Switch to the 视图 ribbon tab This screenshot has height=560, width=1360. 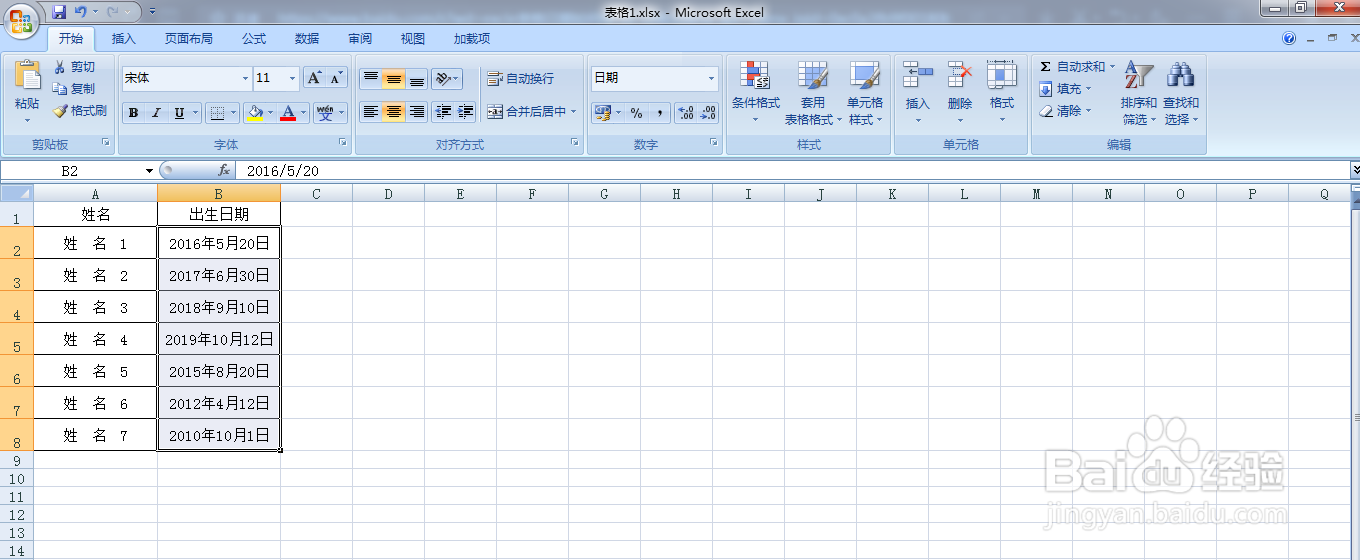click(x=413, y=39)
